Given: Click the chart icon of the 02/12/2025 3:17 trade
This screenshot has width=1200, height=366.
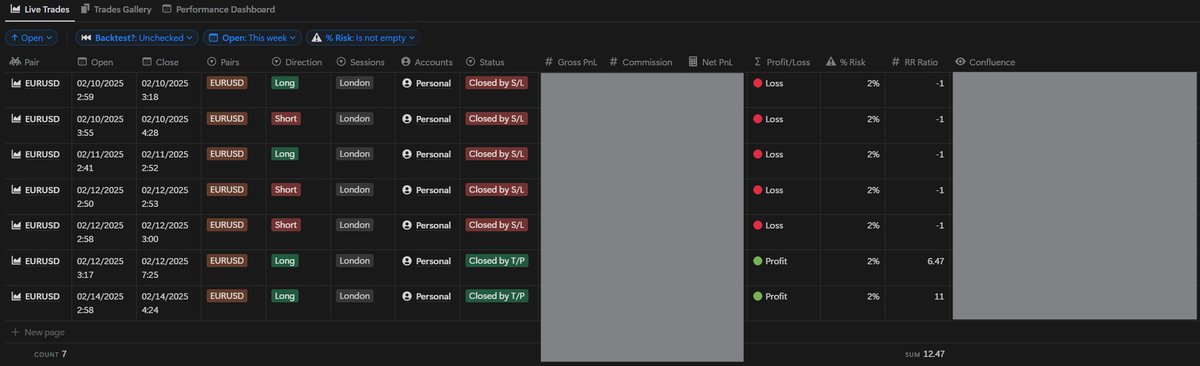Looking at the screenshot, I should point(16,261).
